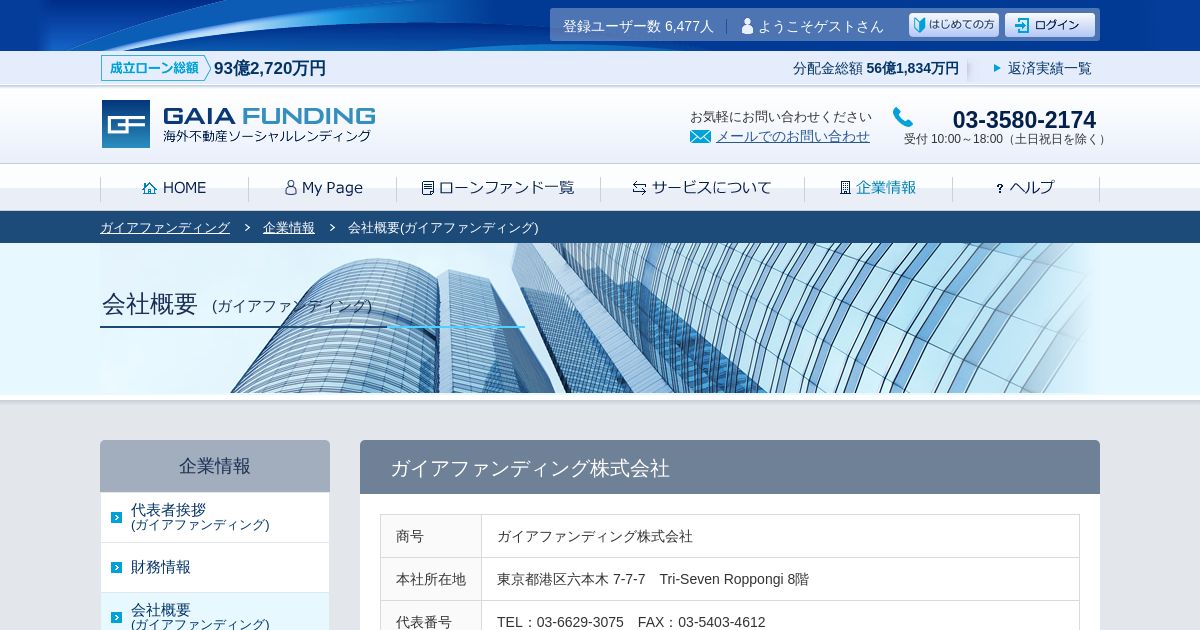Viewport: 1200px width, 630px height.
Task: Click arrow icon beside 代表者挨拶
Action: [116, 517]
